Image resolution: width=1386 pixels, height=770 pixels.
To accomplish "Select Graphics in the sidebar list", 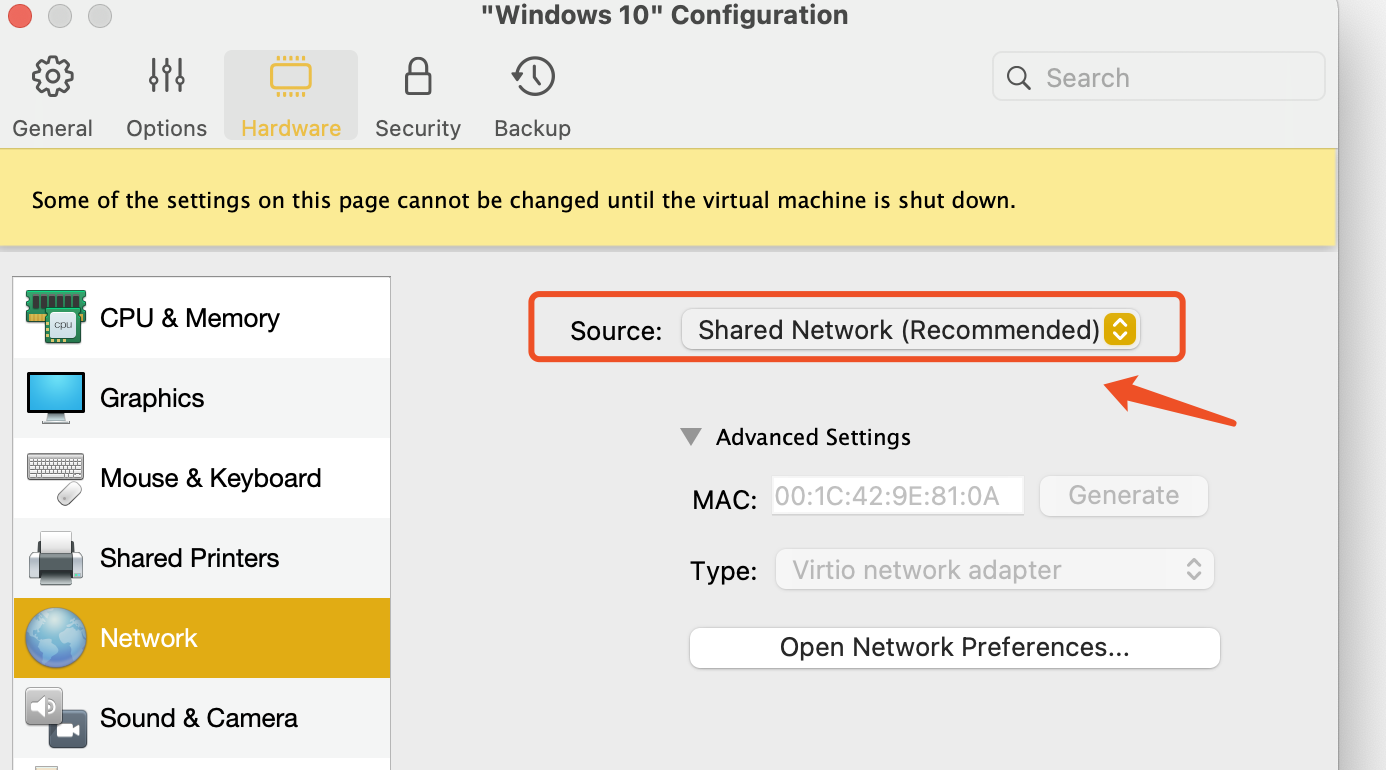I will pos(202,398).
